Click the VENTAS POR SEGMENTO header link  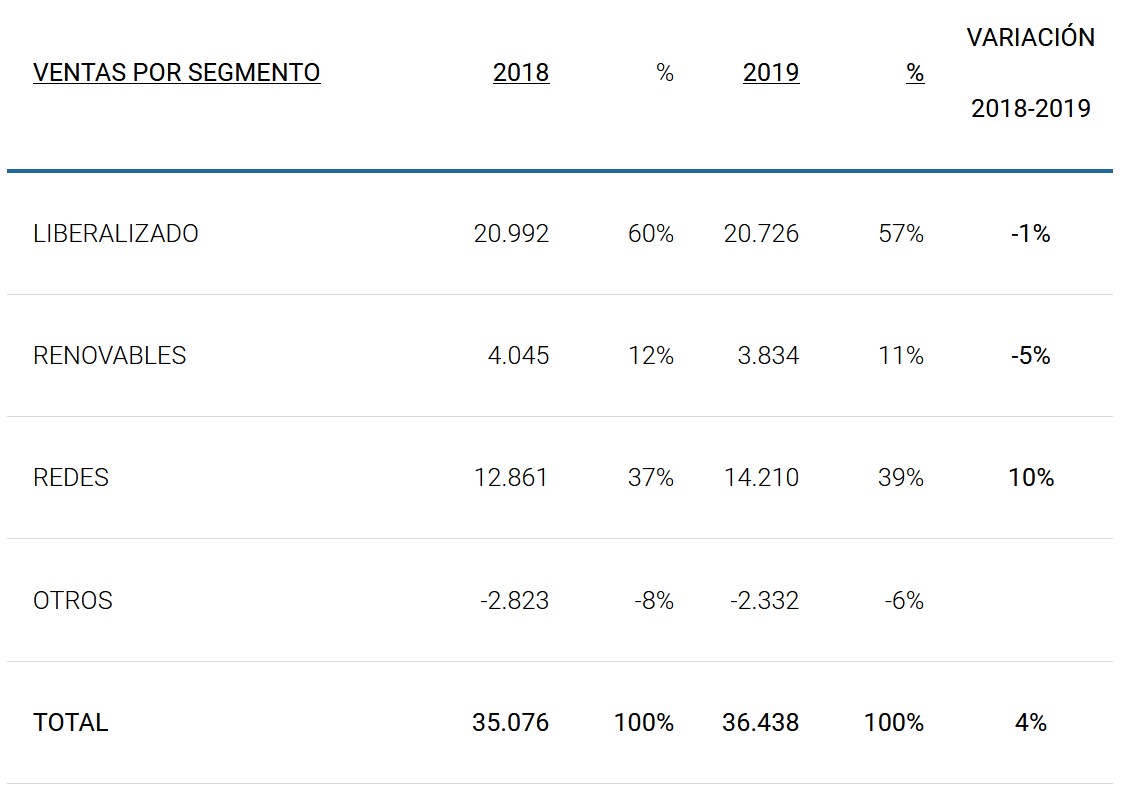point(176,73)
